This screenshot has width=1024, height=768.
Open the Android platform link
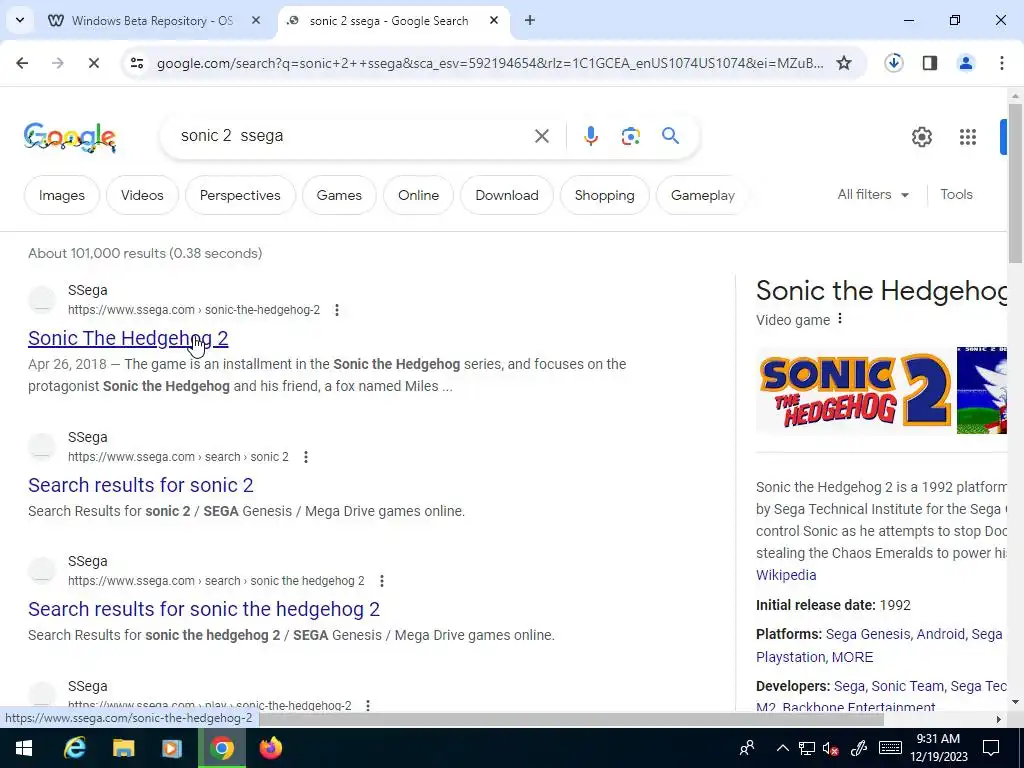940,634
